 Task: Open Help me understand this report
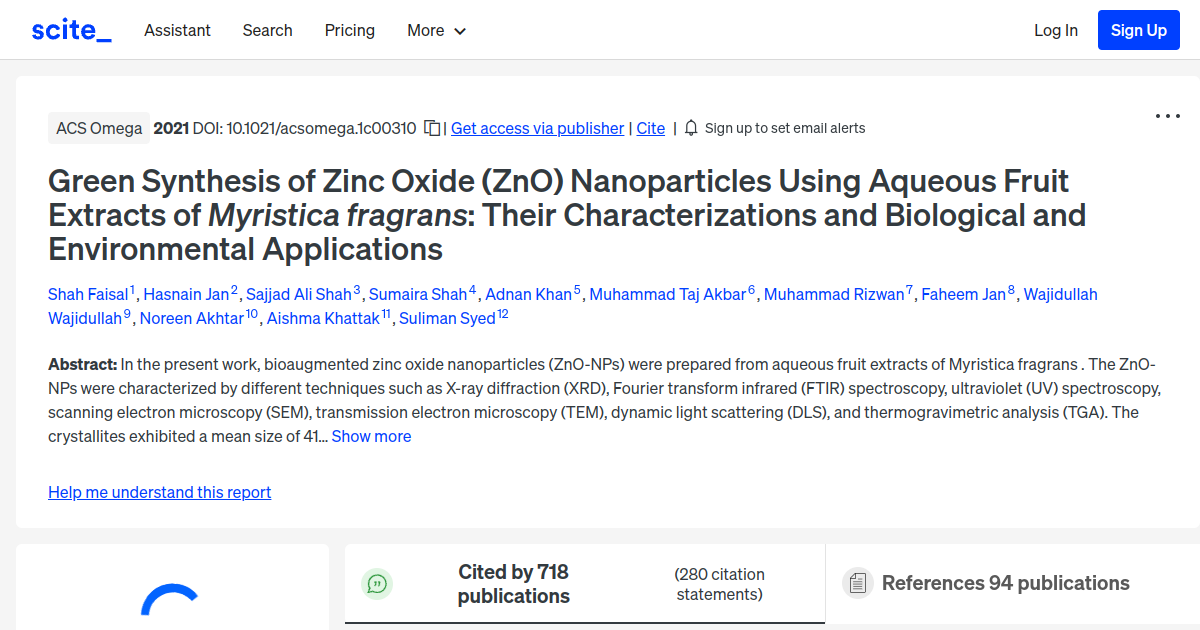[x=159, y=492]
